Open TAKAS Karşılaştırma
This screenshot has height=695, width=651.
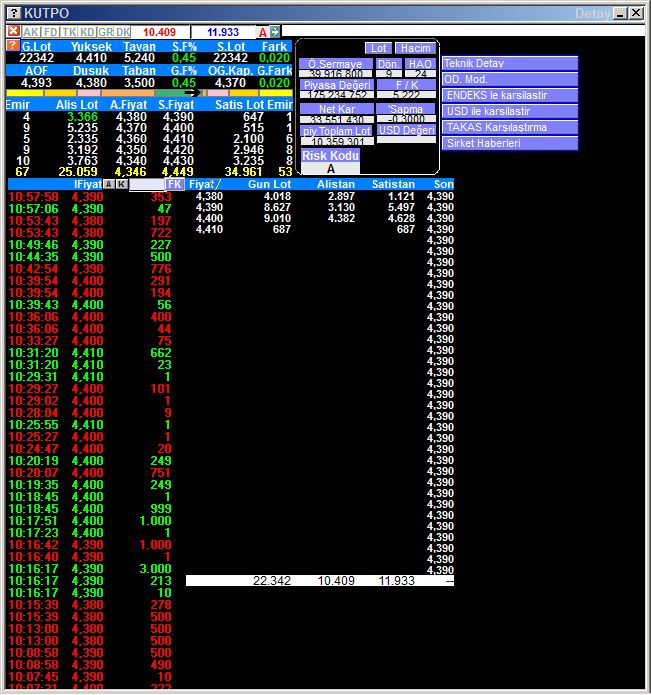(510, 127)
